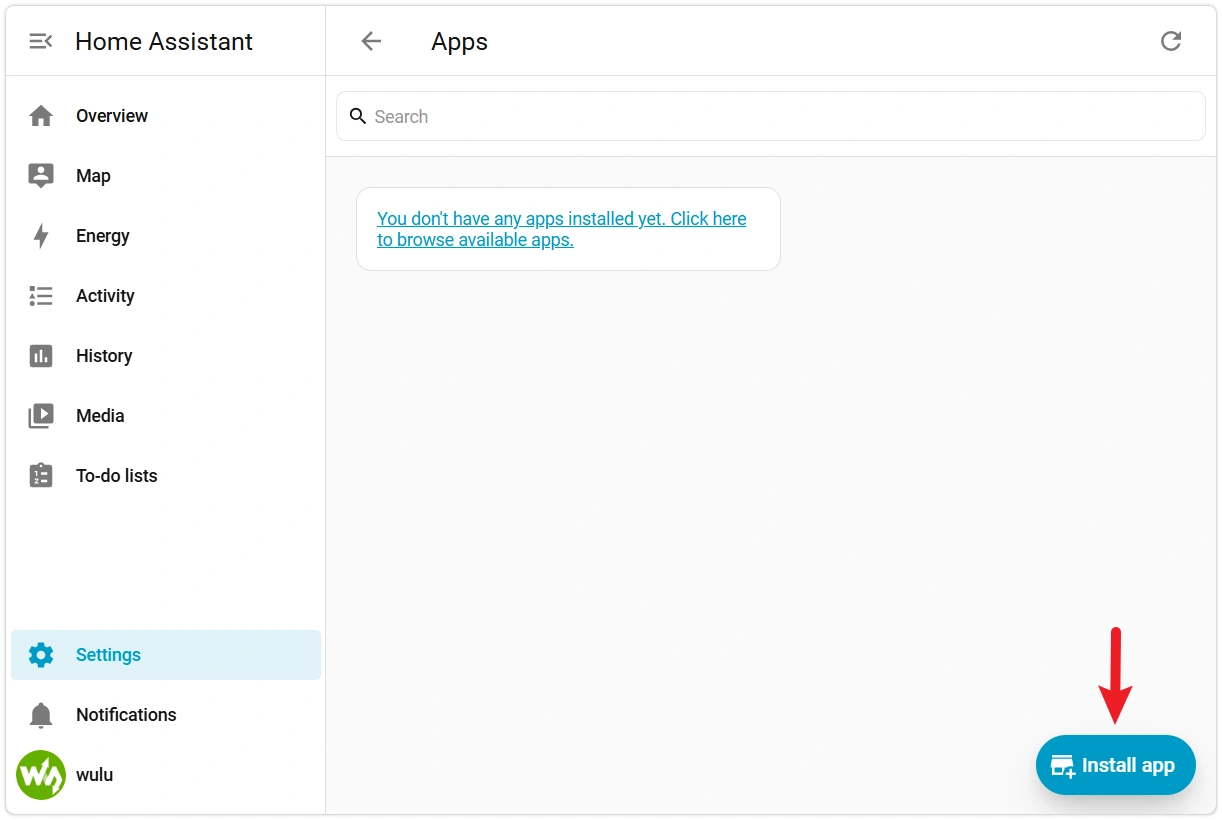
Task: Show Notifications from the sidebar
Action: coord(166,715)
